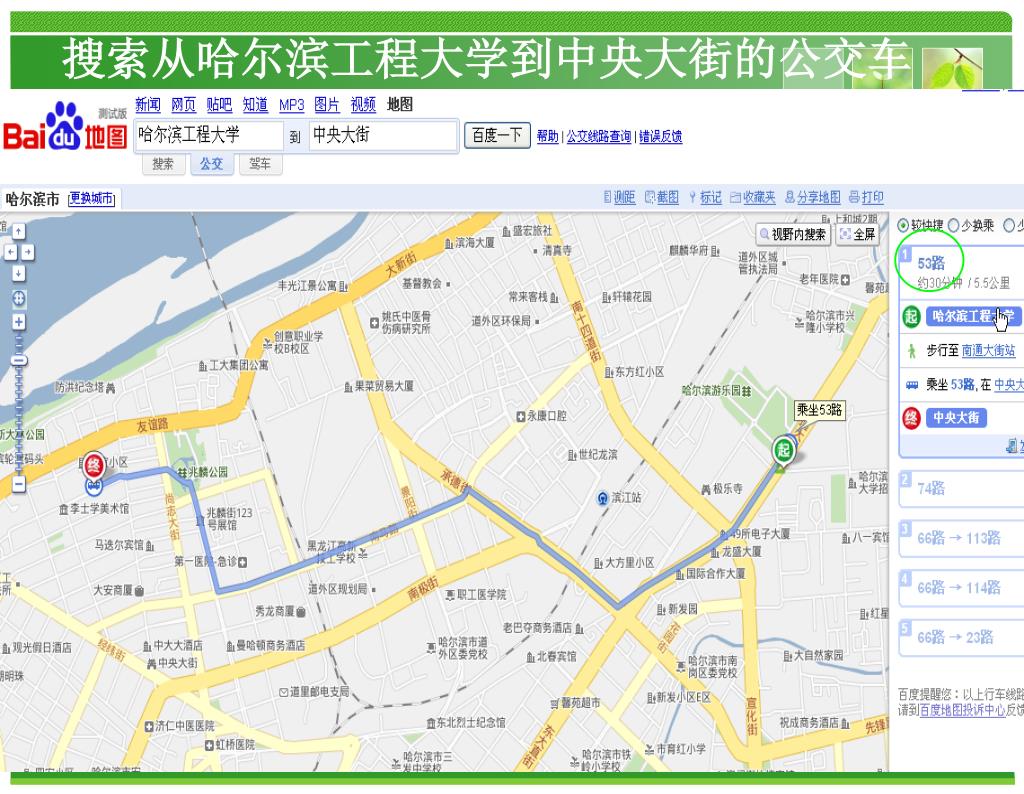Expand route 2 74路
This screenshot has width=1024, height=794.
961,488
